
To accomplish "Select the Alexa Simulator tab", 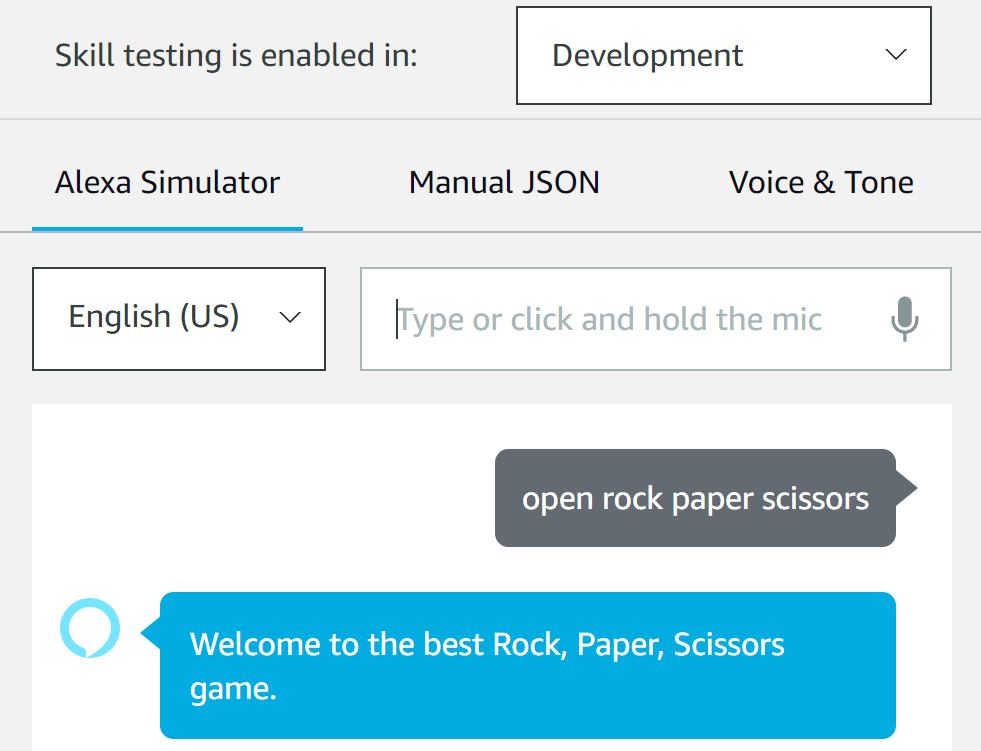I will (x=167, y=183).
